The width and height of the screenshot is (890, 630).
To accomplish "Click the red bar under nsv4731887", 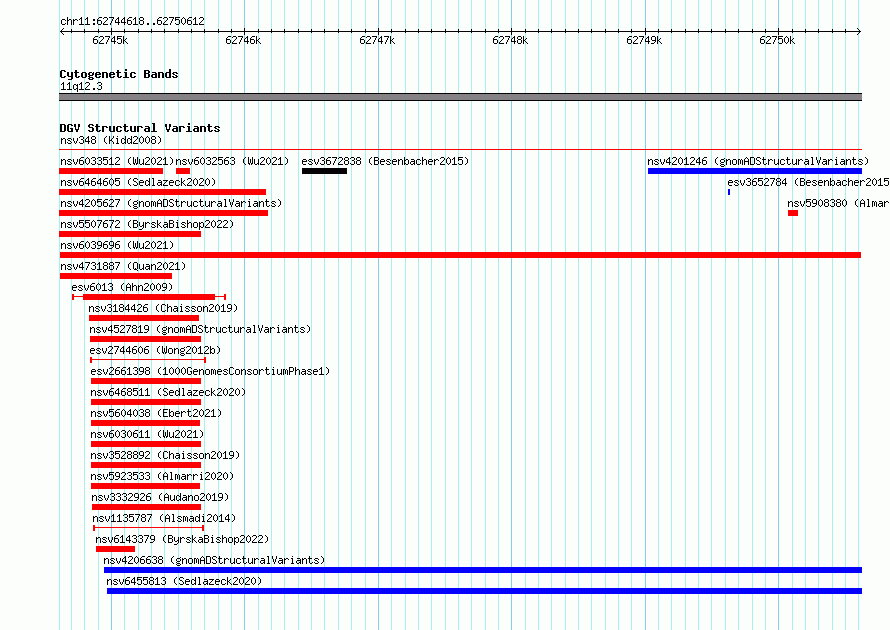I will tap(116, 276).
